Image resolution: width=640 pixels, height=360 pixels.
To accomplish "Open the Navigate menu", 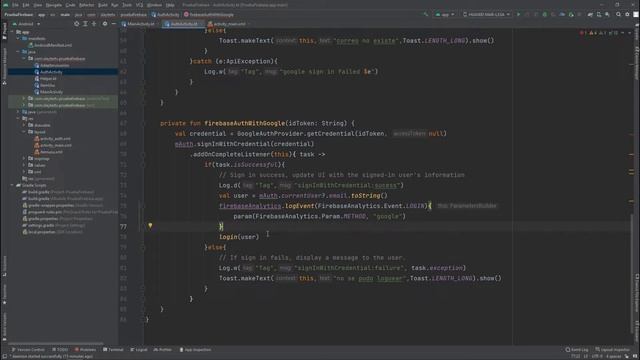I will [53, 5].
